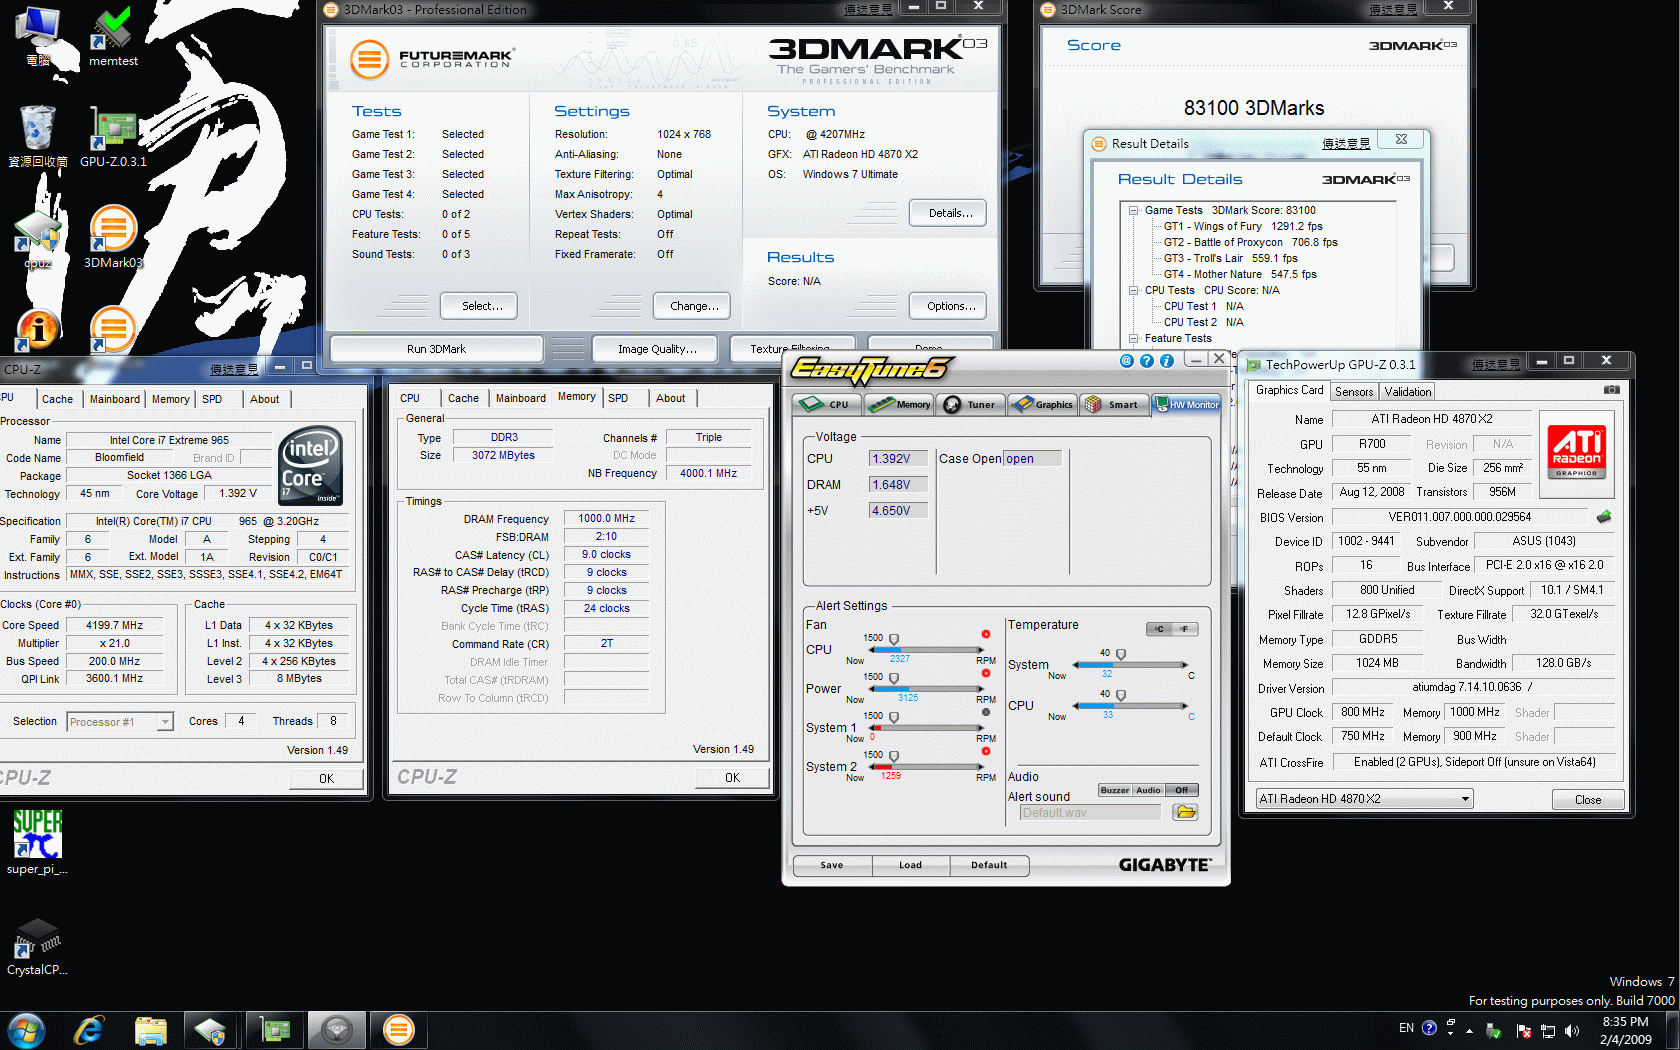Switch to the Sensors tab in GPU-Z
This screenshot has width=1680, height=1050.
[1354, 392]
